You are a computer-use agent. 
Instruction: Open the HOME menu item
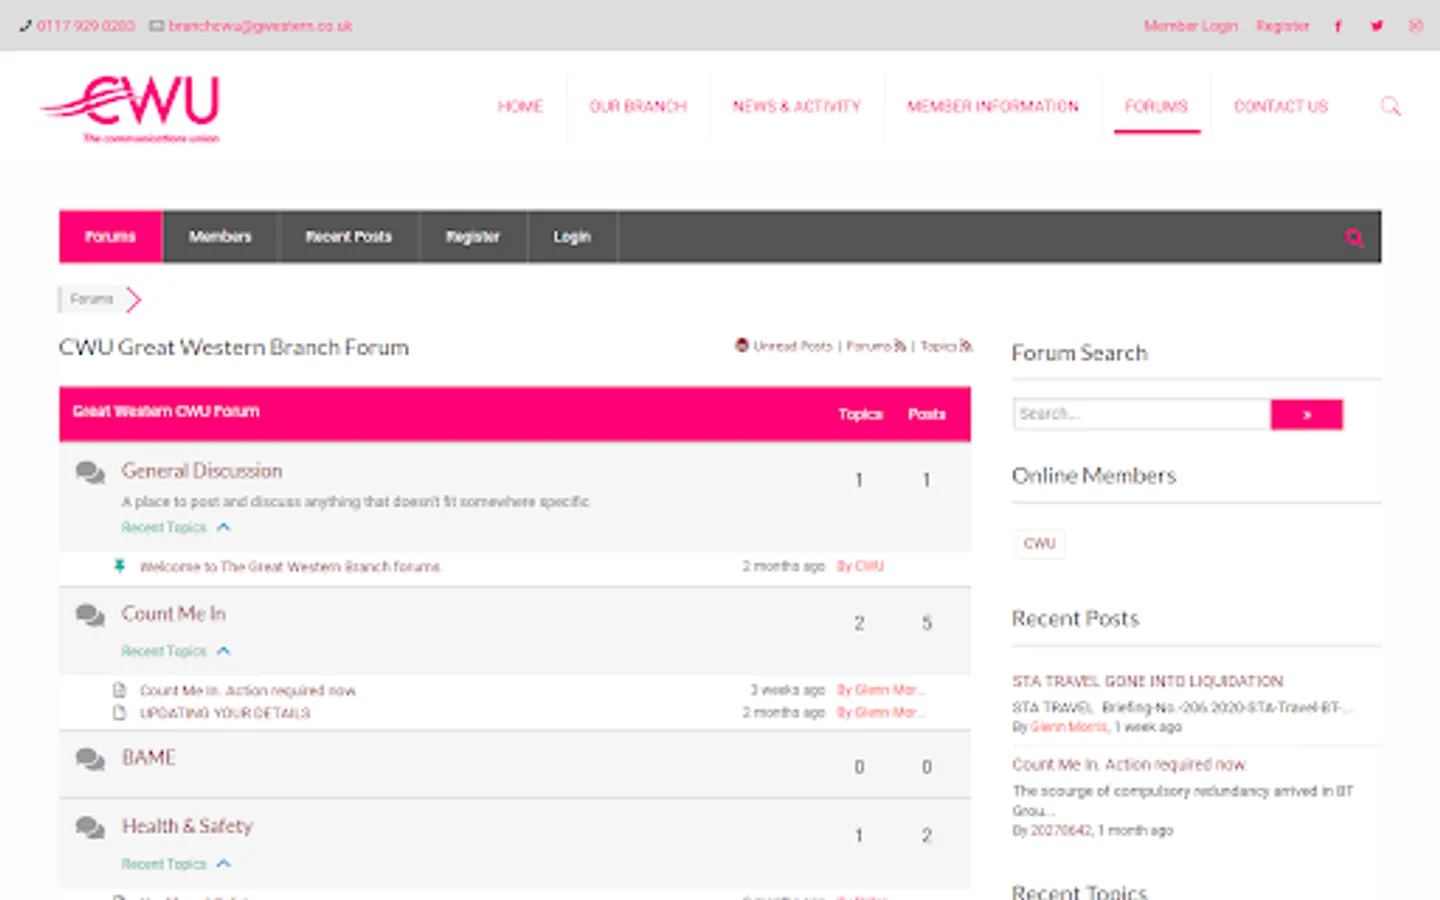(x=520, y=106)
